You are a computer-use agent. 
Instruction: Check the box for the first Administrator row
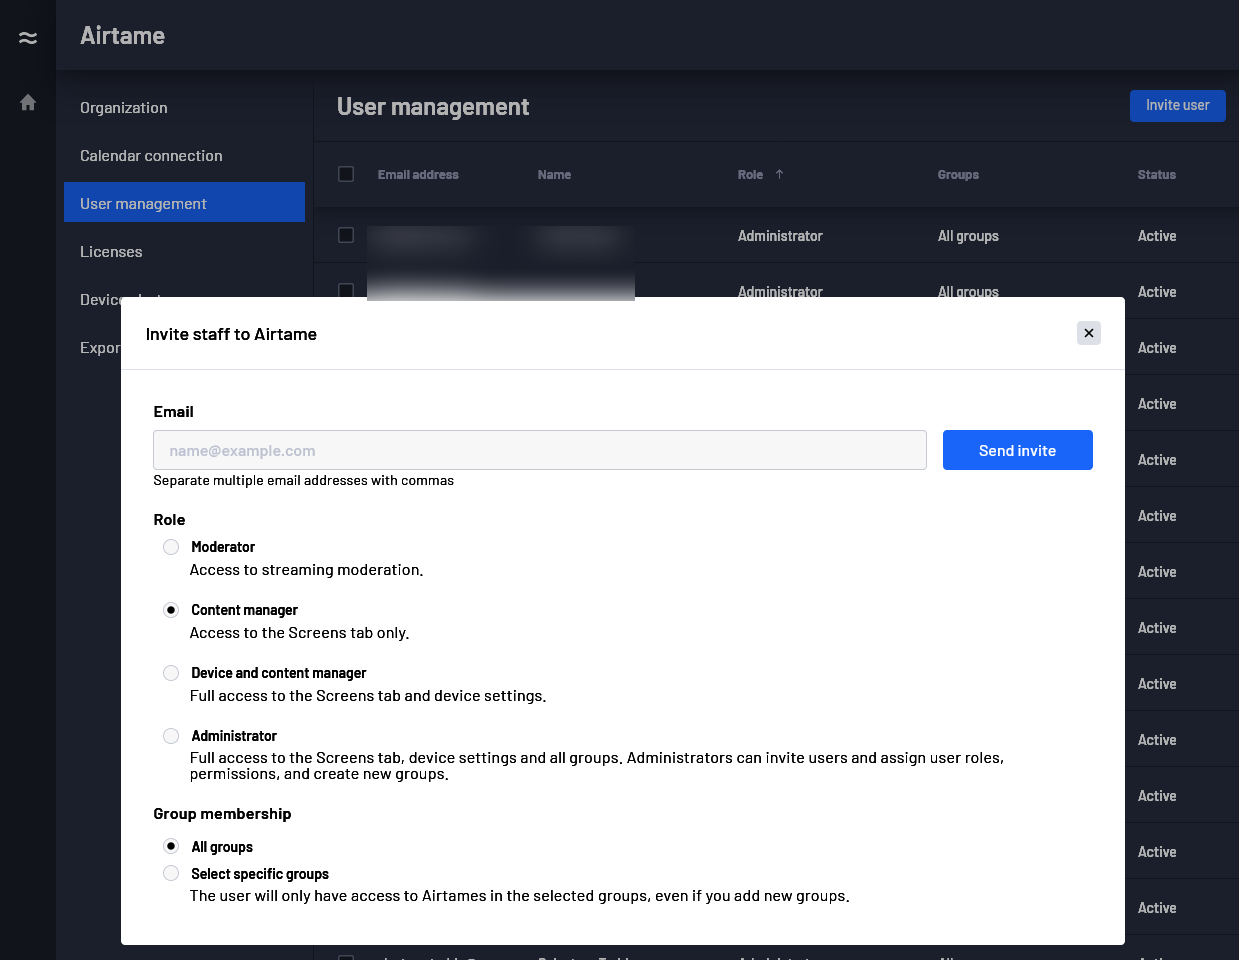point(346,235)
